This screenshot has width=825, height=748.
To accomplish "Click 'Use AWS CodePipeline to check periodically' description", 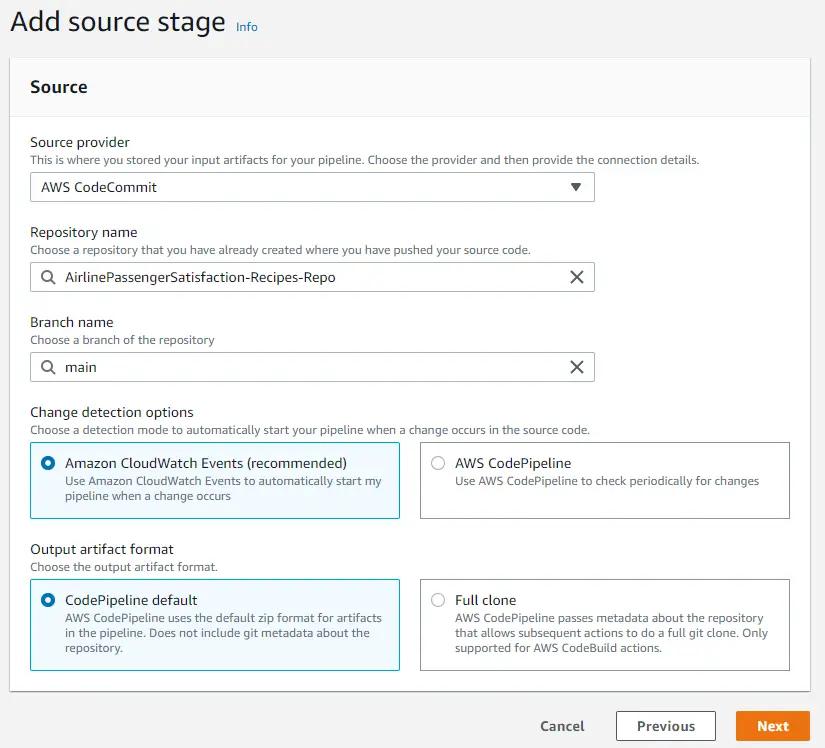I will click(607, 481).
